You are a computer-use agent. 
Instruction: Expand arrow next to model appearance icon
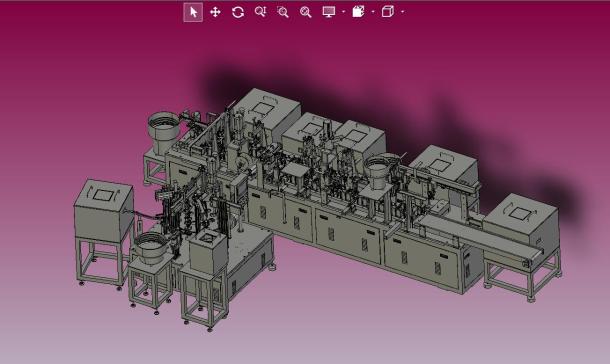[373, 12]
